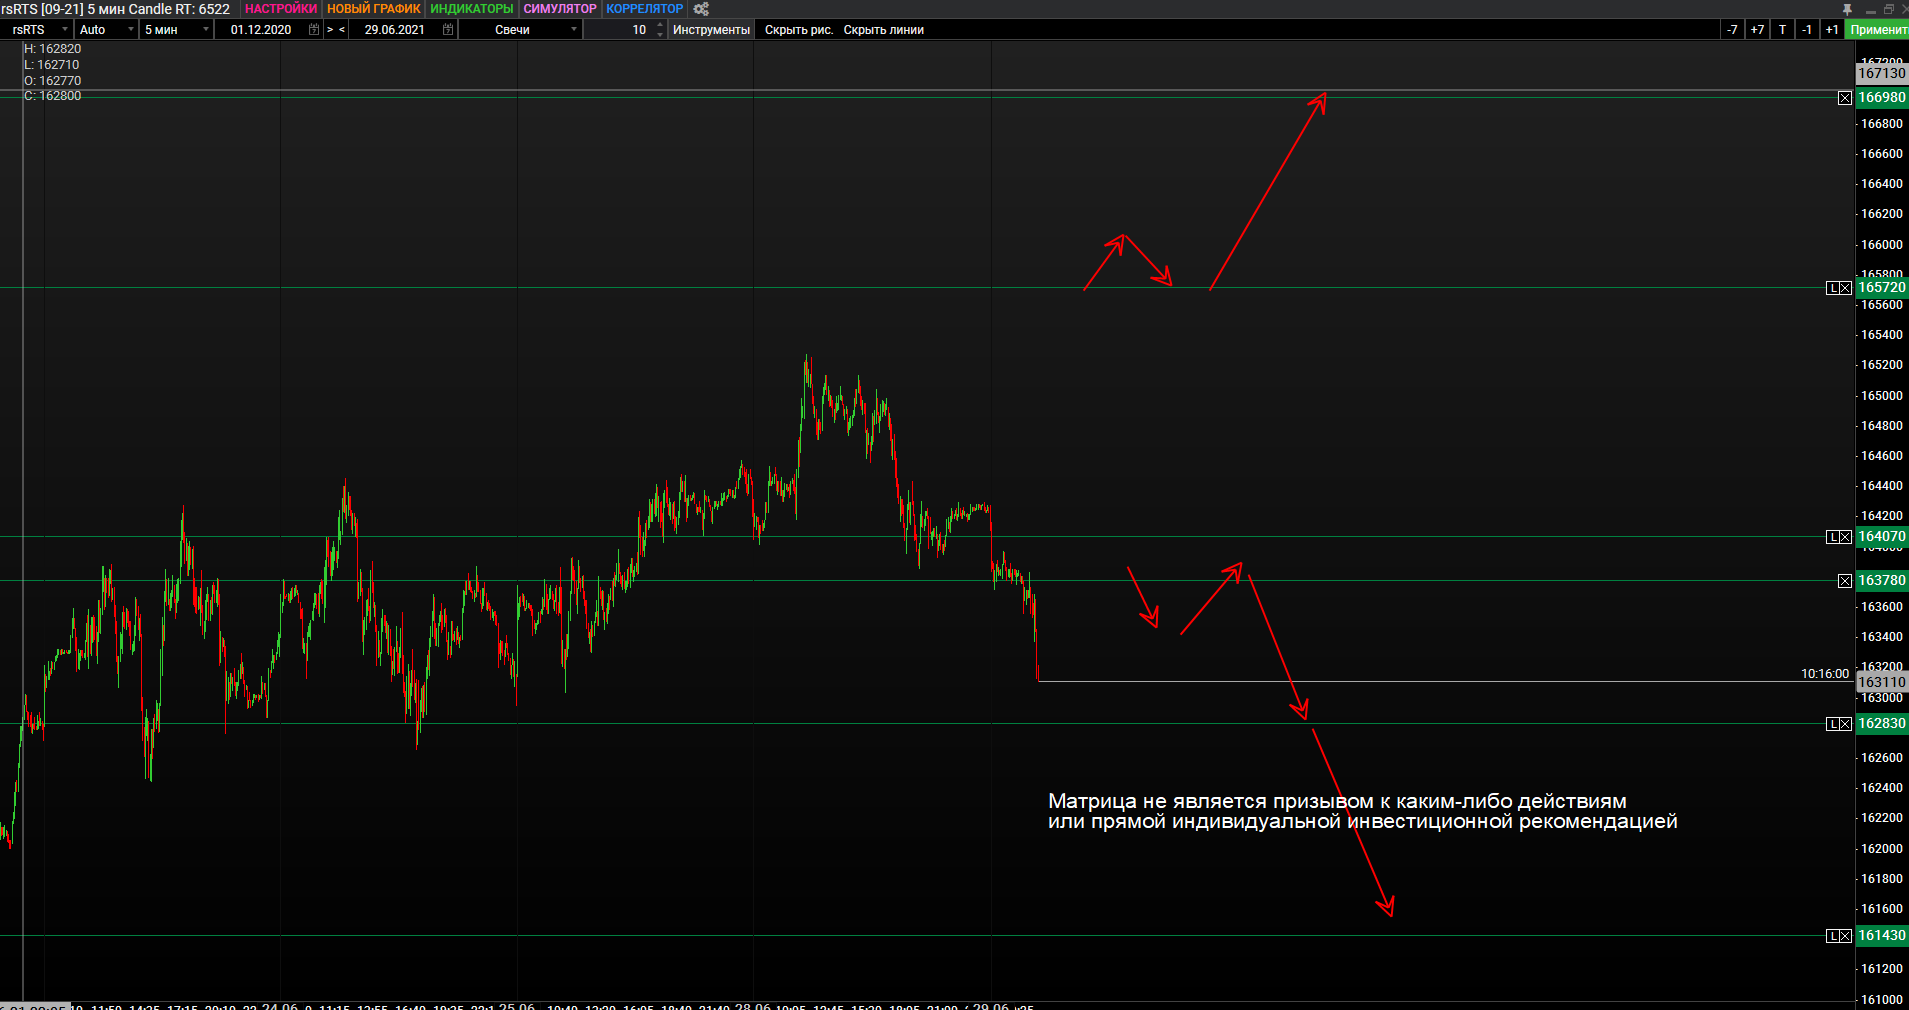Select the 166980 price level label
Viewport: 1909px width, 1010px height.
[x=1882, y=98]
